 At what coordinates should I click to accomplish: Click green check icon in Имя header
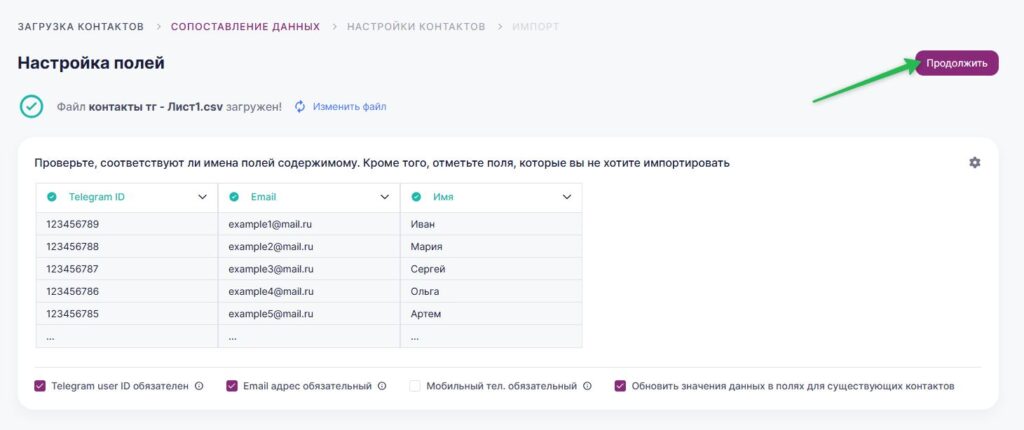point(416,197)
